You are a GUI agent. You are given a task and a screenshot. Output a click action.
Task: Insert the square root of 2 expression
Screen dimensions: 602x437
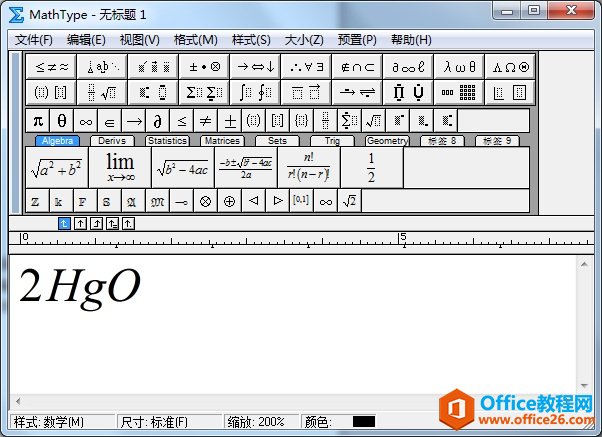coord(349,201)
